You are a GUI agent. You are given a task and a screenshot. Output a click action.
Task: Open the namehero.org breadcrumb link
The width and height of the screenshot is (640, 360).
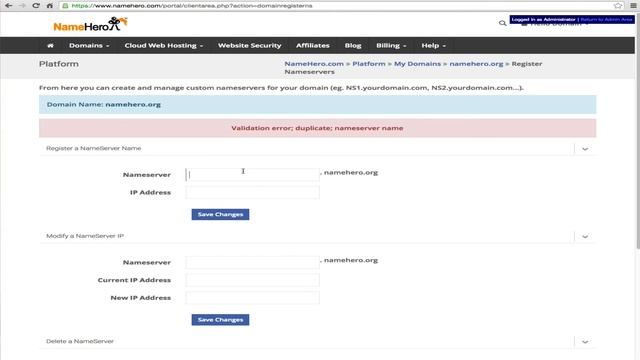476,64
